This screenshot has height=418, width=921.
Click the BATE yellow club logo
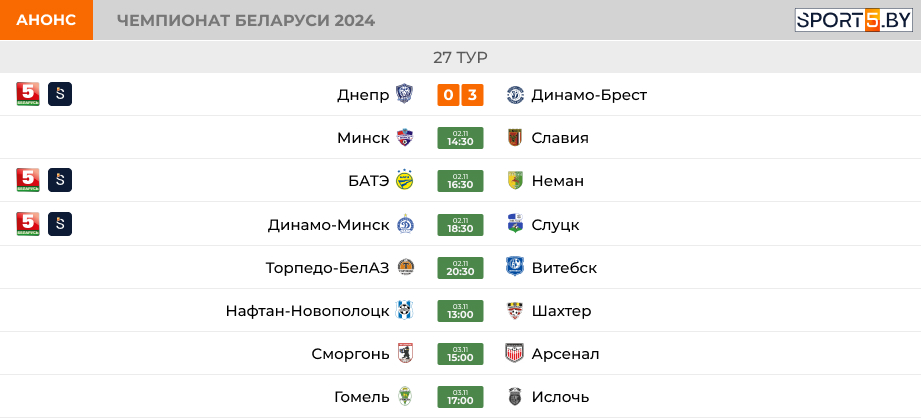click(x=404, y=181)
